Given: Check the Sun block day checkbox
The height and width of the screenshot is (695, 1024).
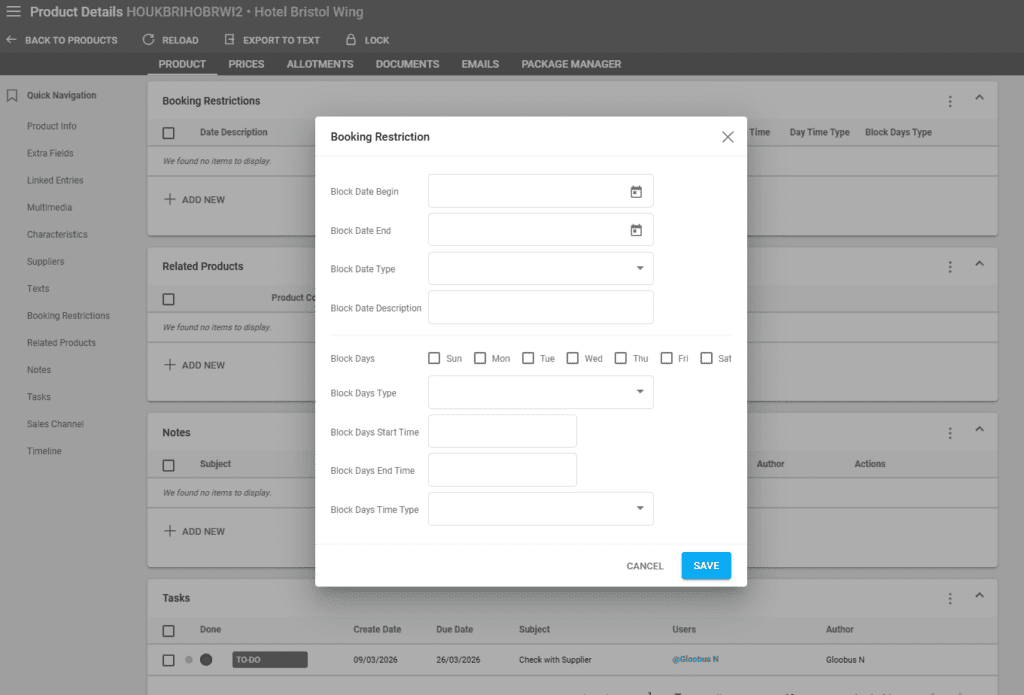Looking at the screenshot, I should (434, 358).
